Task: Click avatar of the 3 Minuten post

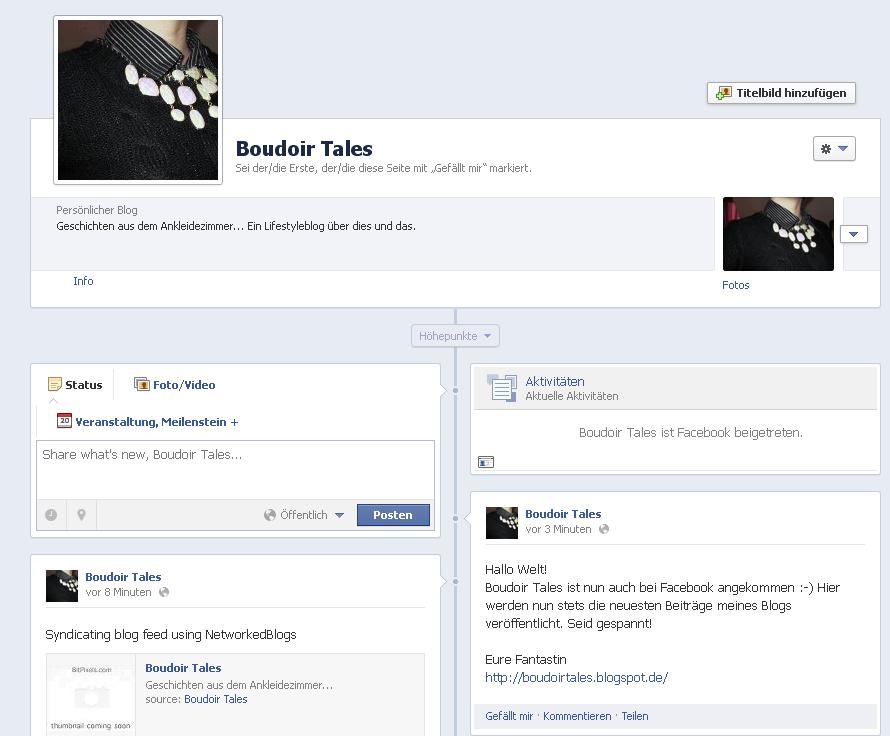Action: (x=502, y=523)
